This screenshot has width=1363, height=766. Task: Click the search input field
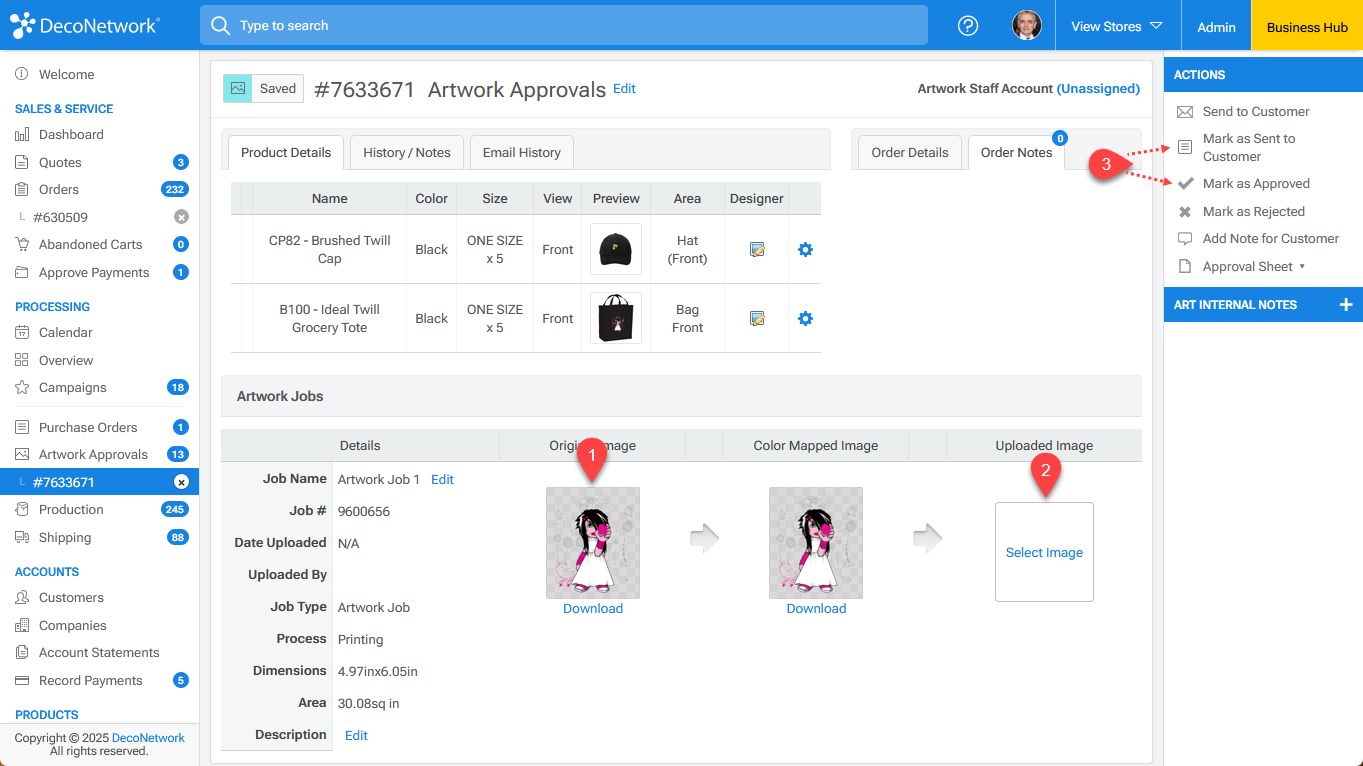tap(563, 26)
